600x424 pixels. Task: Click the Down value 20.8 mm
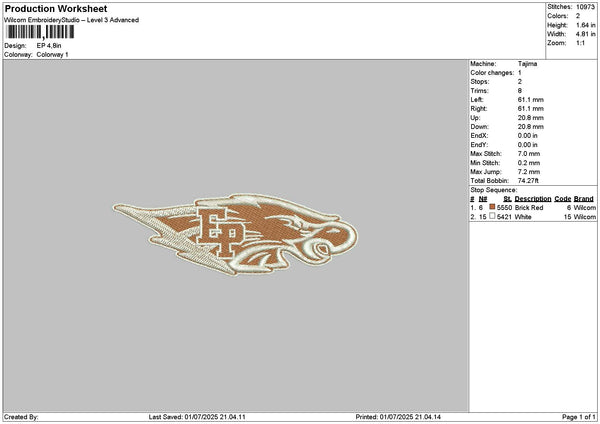pyautogui.click(x=530, y=127)
